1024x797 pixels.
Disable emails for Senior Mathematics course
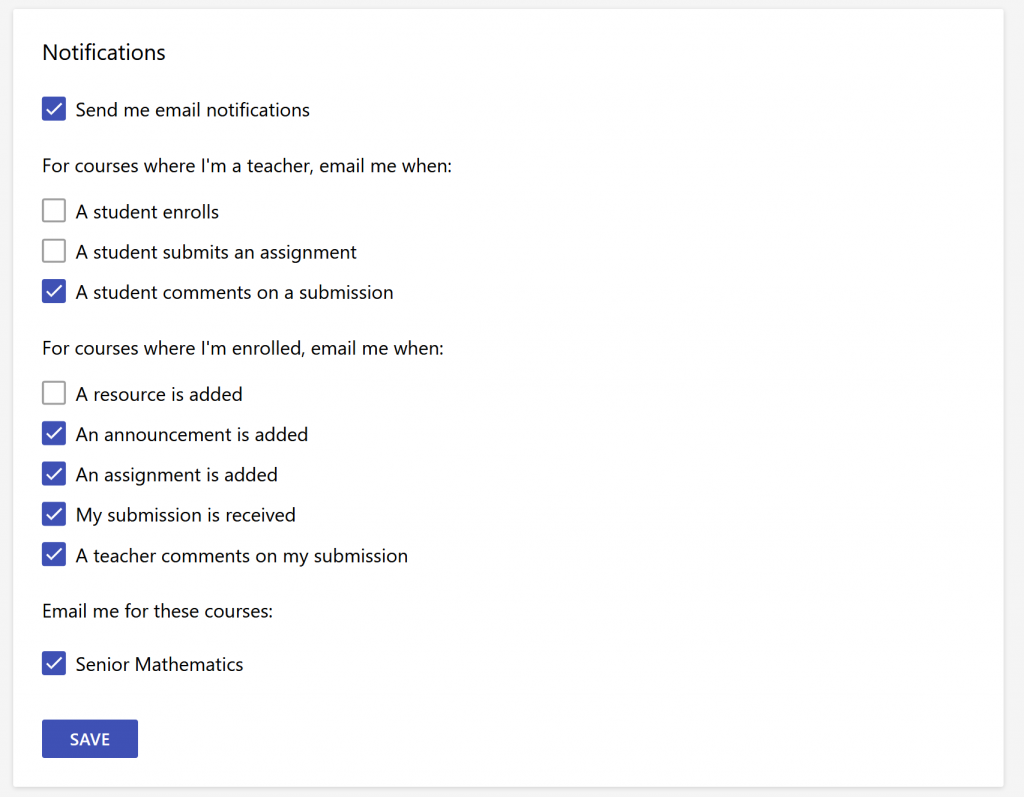coord(54,663)
